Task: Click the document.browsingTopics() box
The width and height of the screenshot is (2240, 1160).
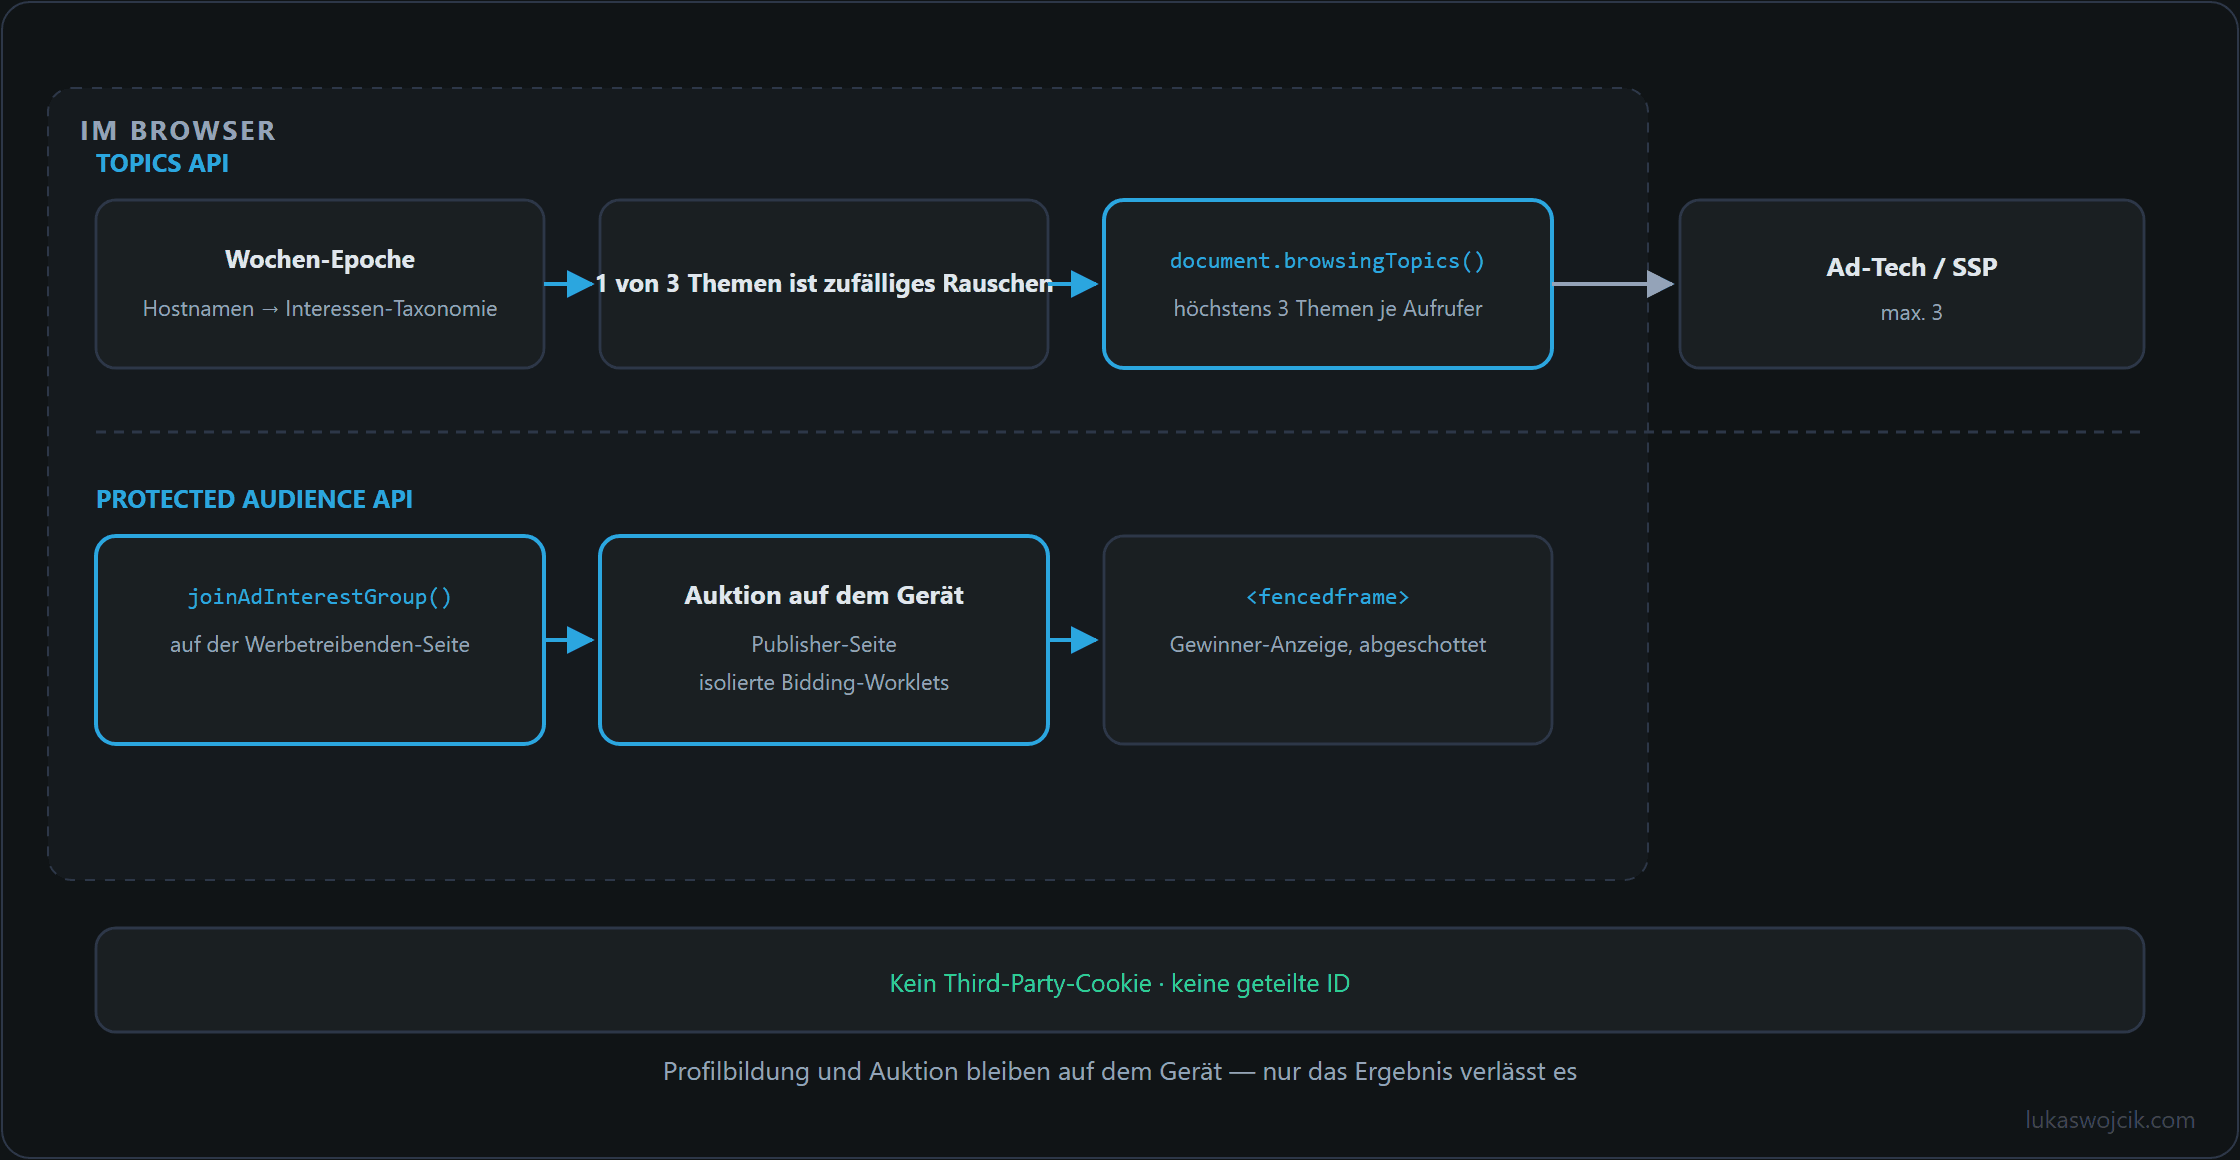Action: coord(1328,284)
